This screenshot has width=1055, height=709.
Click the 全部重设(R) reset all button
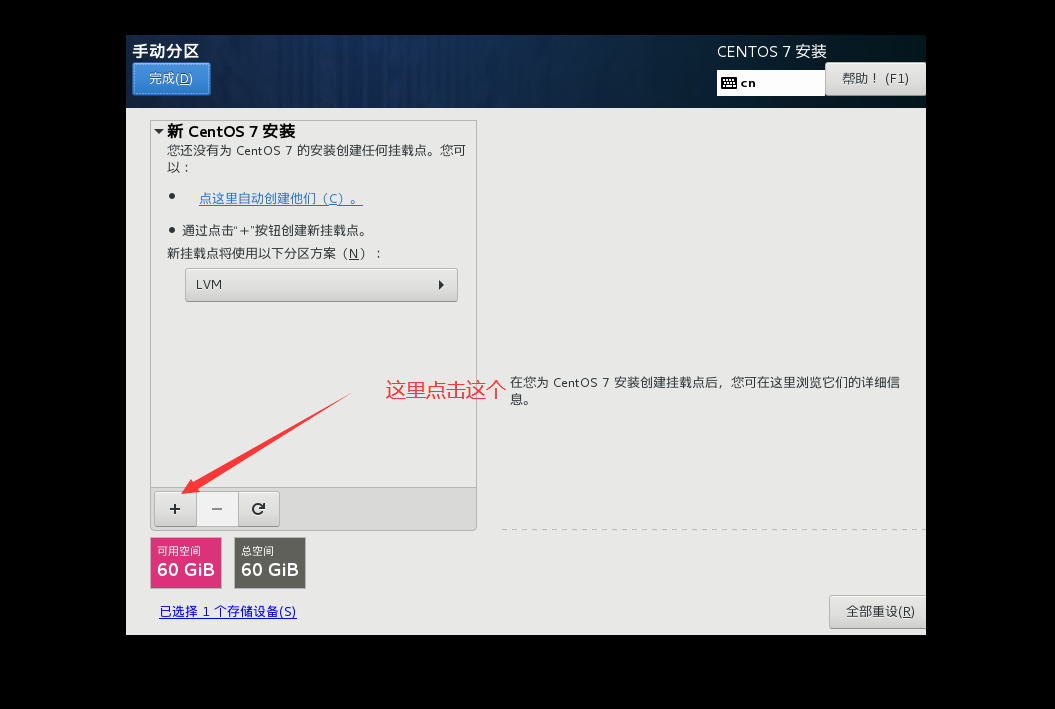[x=878, y=611]
